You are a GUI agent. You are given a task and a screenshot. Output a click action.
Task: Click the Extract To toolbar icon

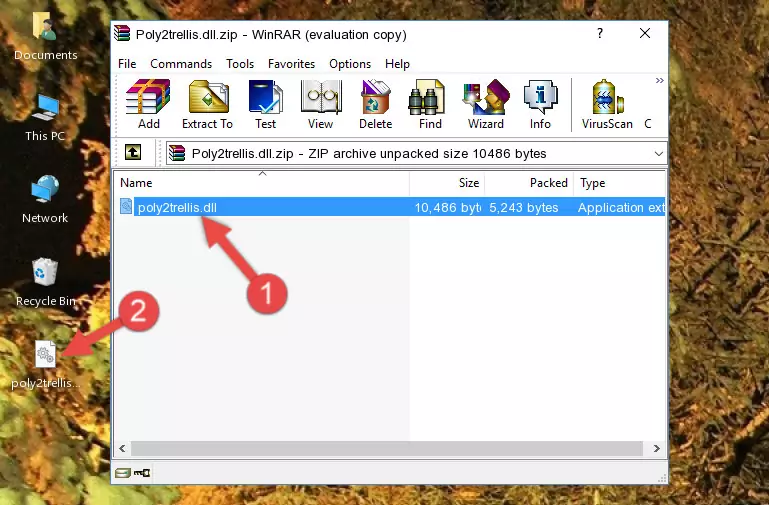[207, 104]
